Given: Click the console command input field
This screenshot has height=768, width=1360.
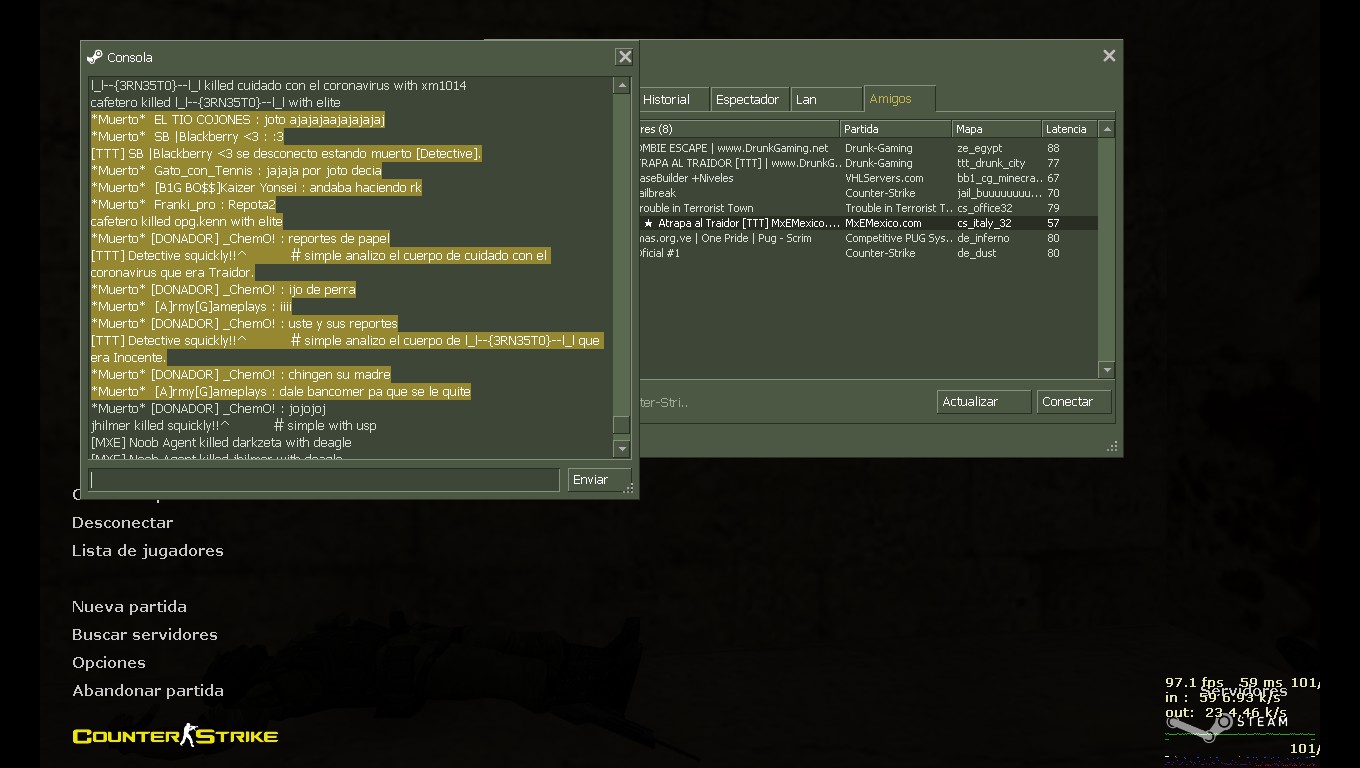Looking at the screenshot, I should coord(324,480).
